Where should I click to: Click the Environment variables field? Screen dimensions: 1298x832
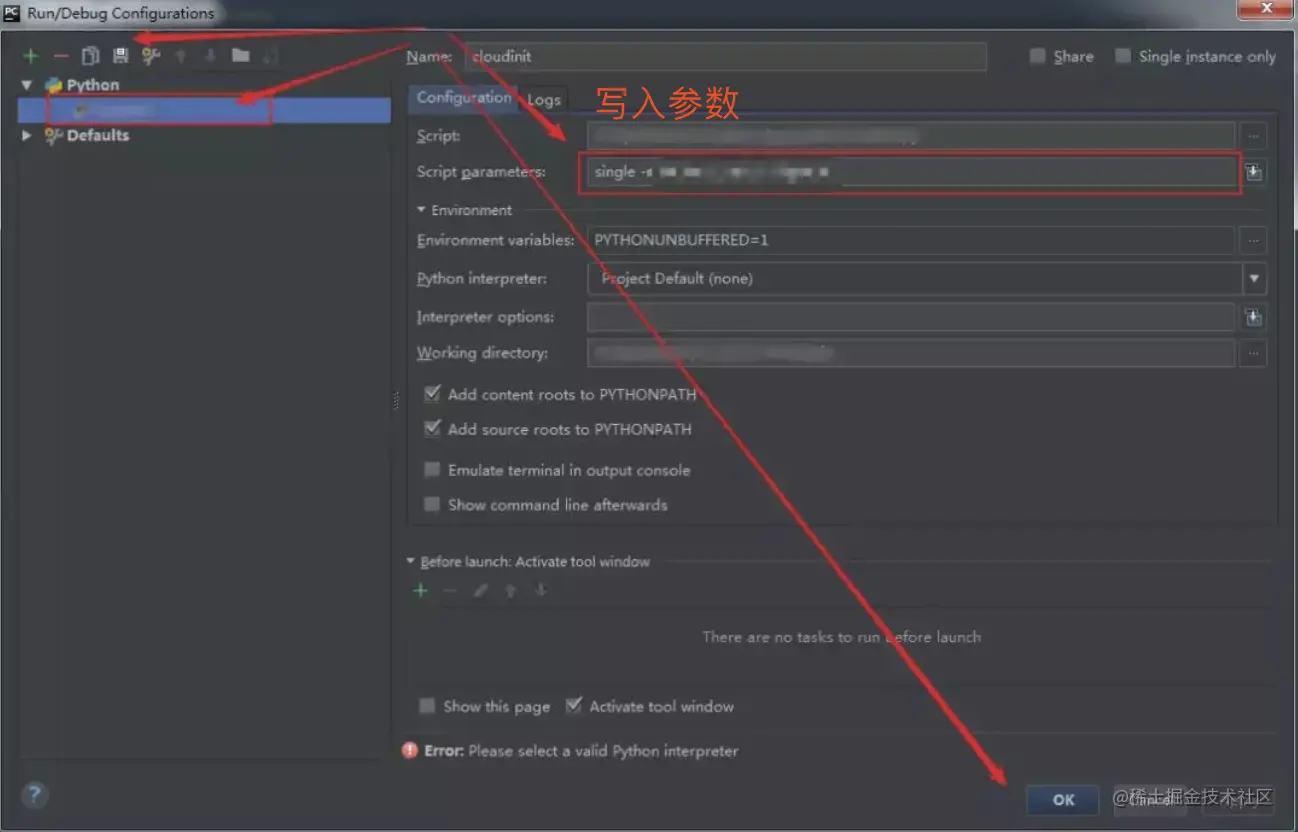tap(911, 240)
